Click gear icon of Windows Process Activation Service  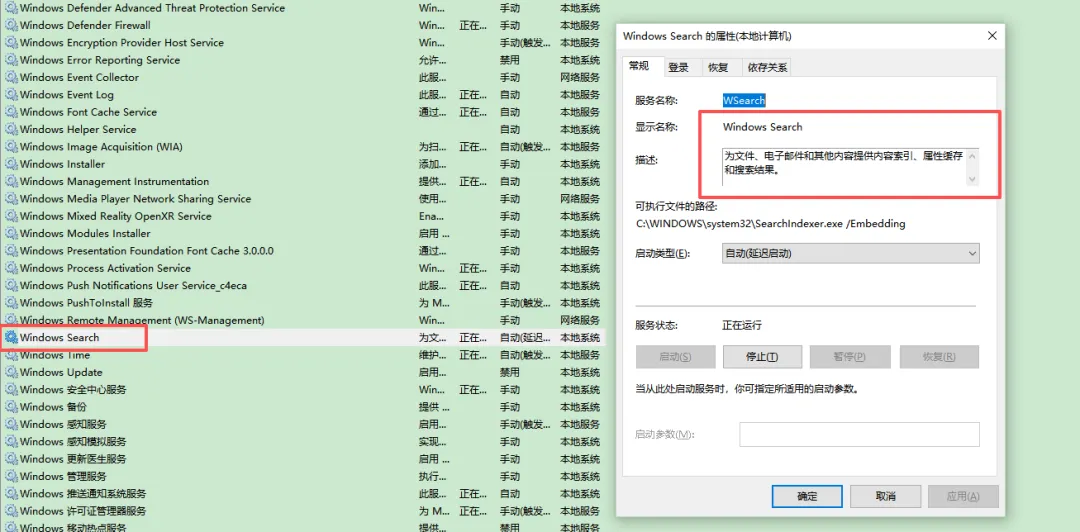click(x=12, y=268)
